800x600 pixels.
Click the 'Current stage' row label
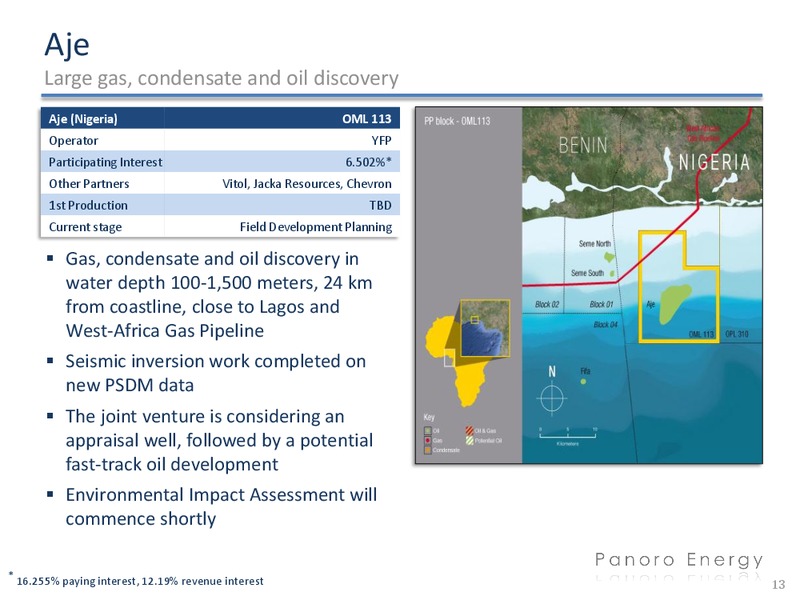(85, 227)
